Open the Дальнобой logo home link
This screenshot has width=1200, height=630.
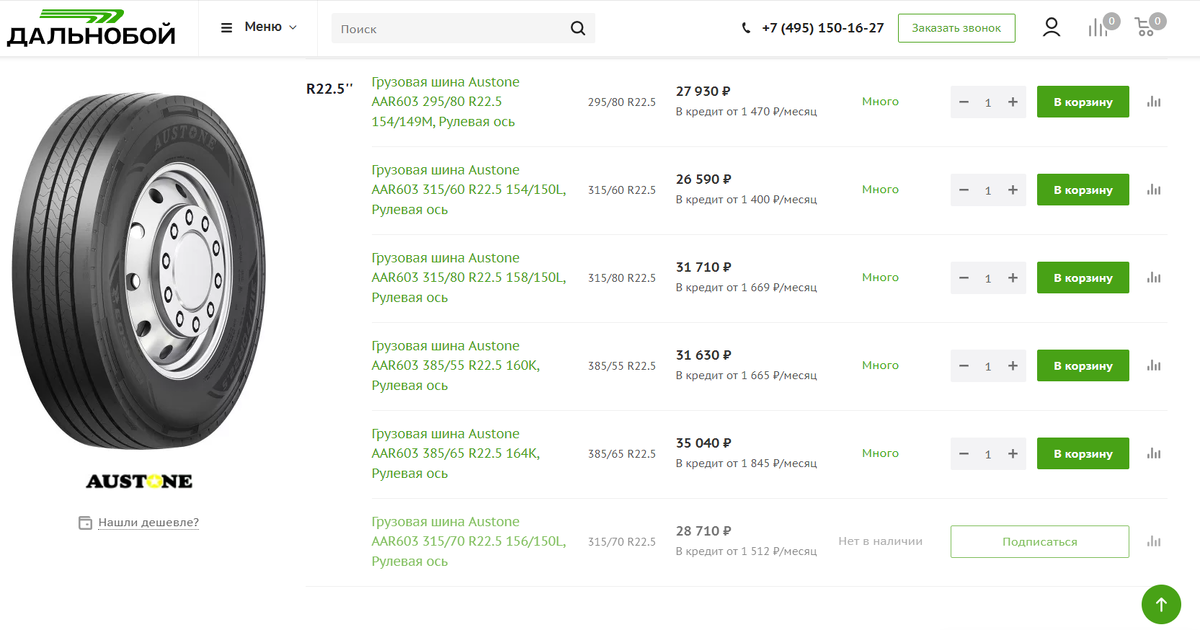91,28
